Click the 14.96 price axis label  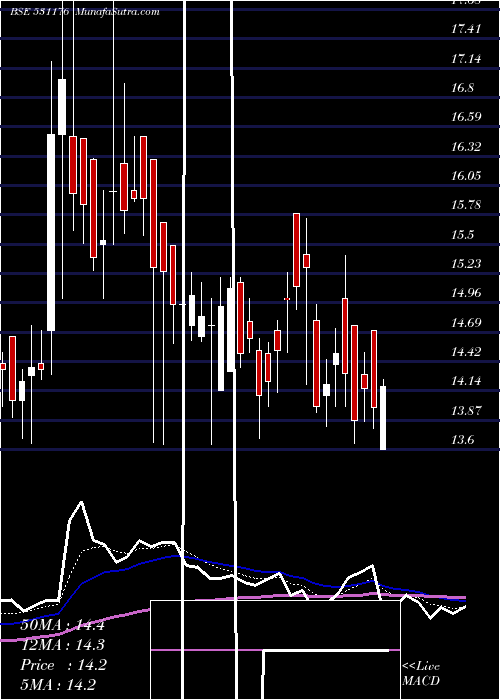(466, 293)
